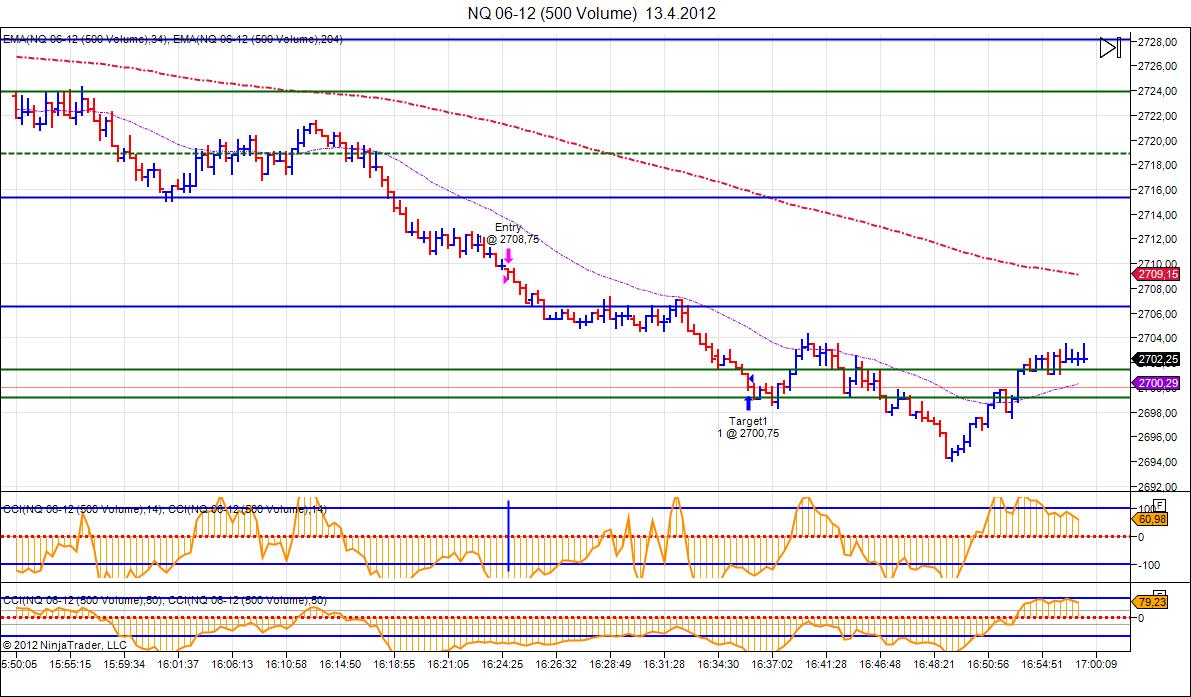Click the -100 label on CCI 14 axis

click(1146, 565)
